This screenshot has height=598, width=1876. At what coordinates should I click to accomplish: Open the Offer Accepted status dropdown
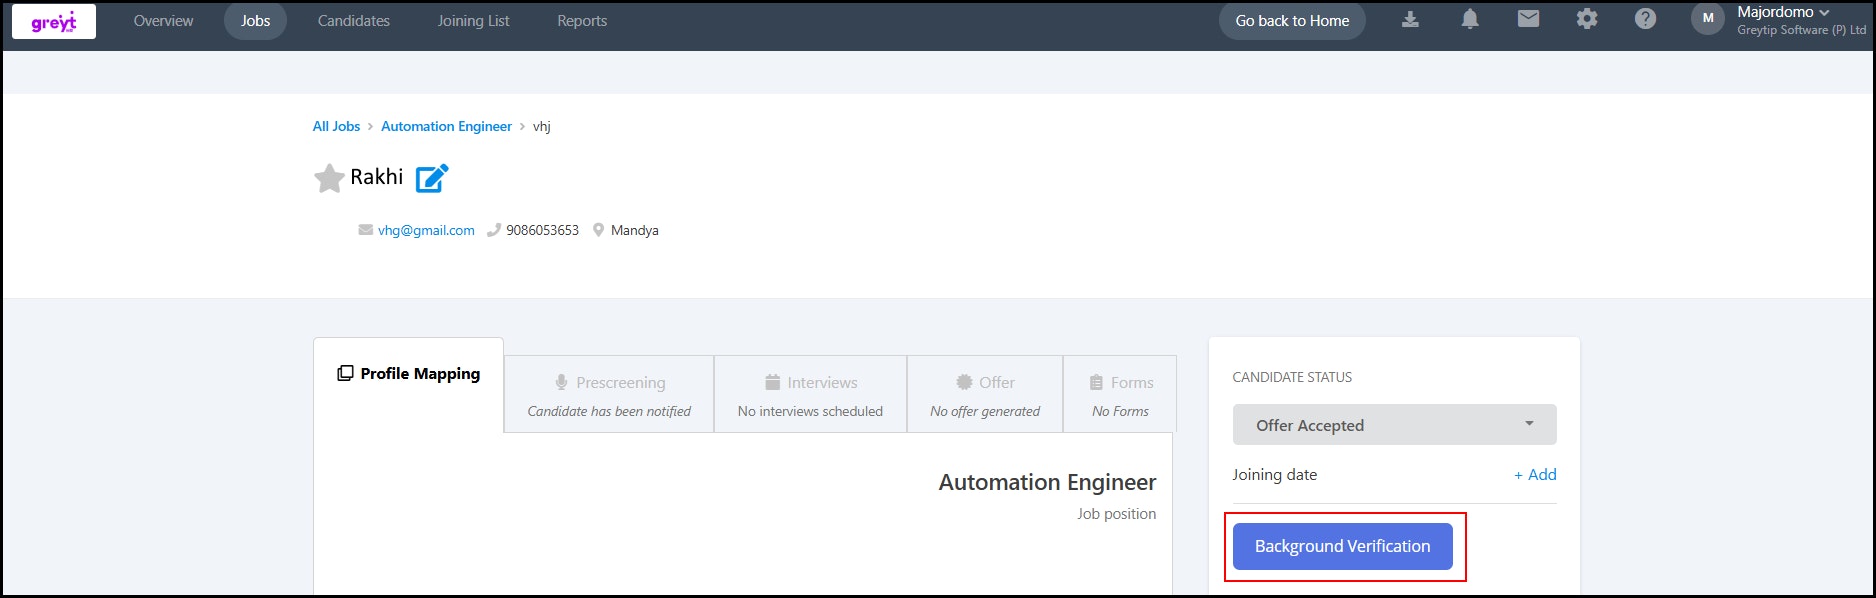[1394, 425]
